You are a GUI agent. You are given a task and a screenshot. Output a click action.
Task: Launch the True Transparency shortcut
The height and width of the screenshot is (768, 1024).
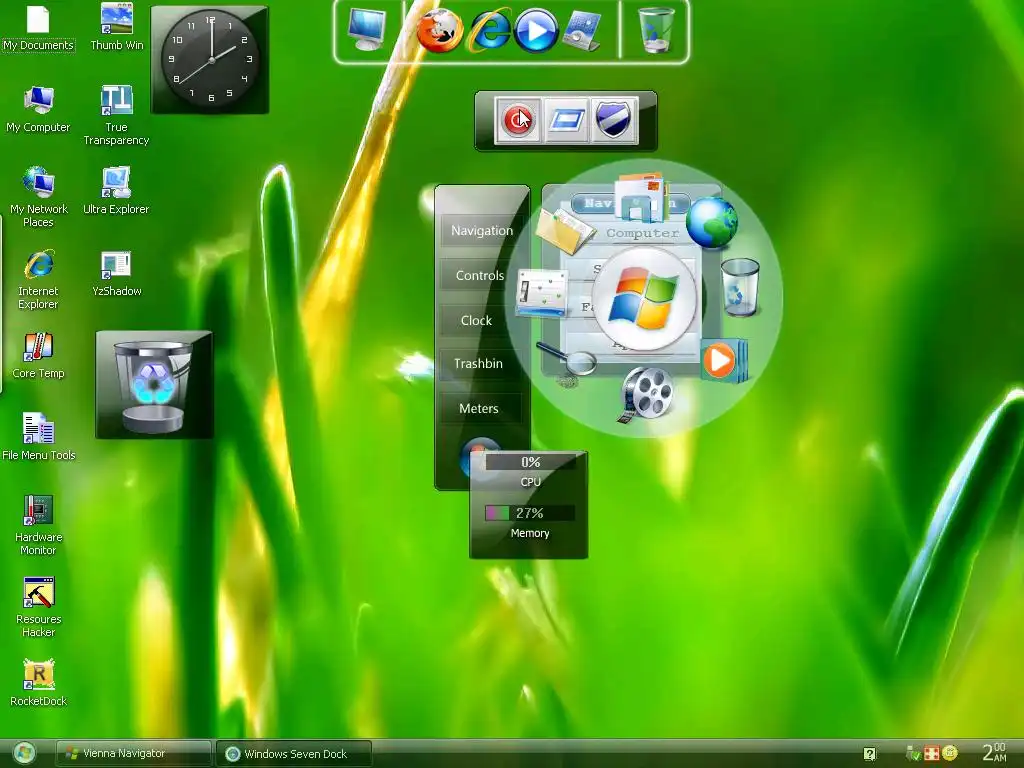(116, 116)
